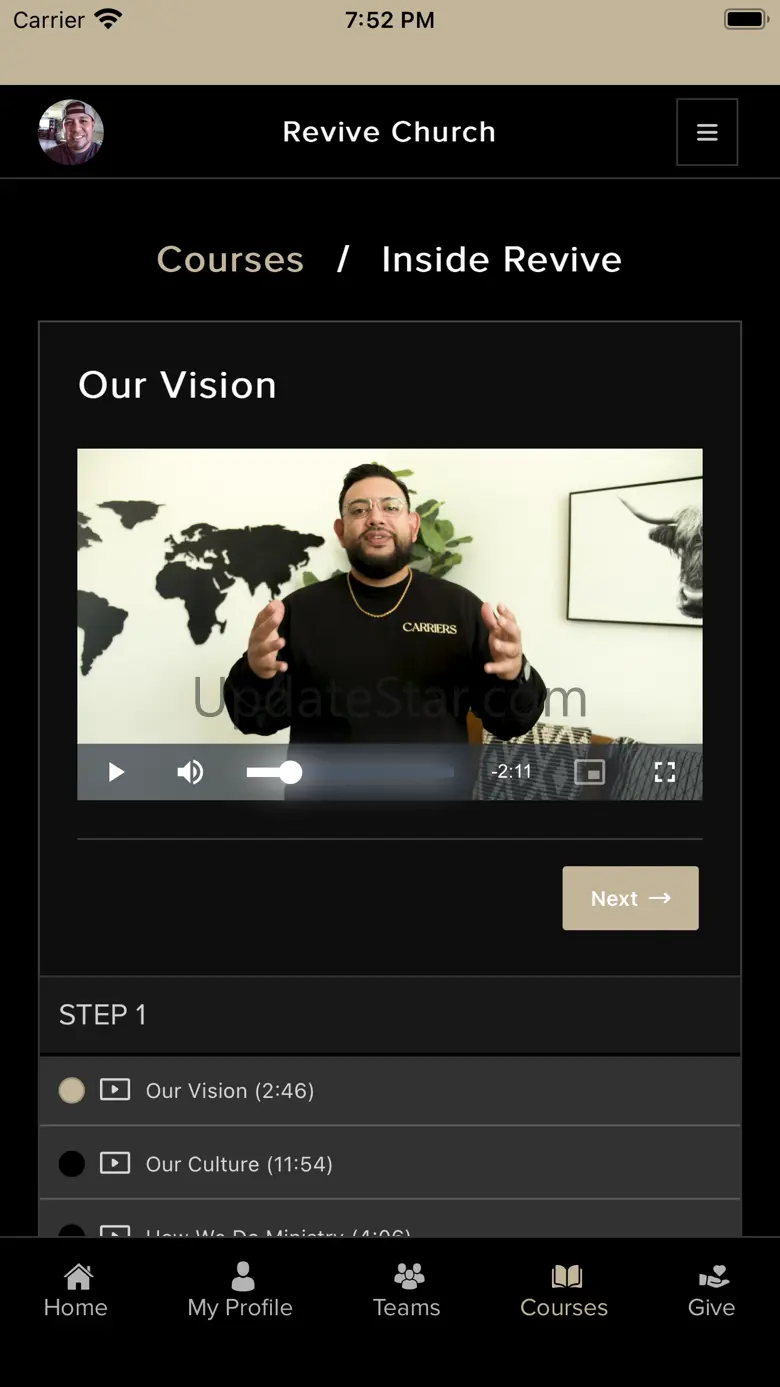This screenshot has height=1387, width=780.
Task: Collapse the STEP 1 section header
Action: (x=390, y=1015)
